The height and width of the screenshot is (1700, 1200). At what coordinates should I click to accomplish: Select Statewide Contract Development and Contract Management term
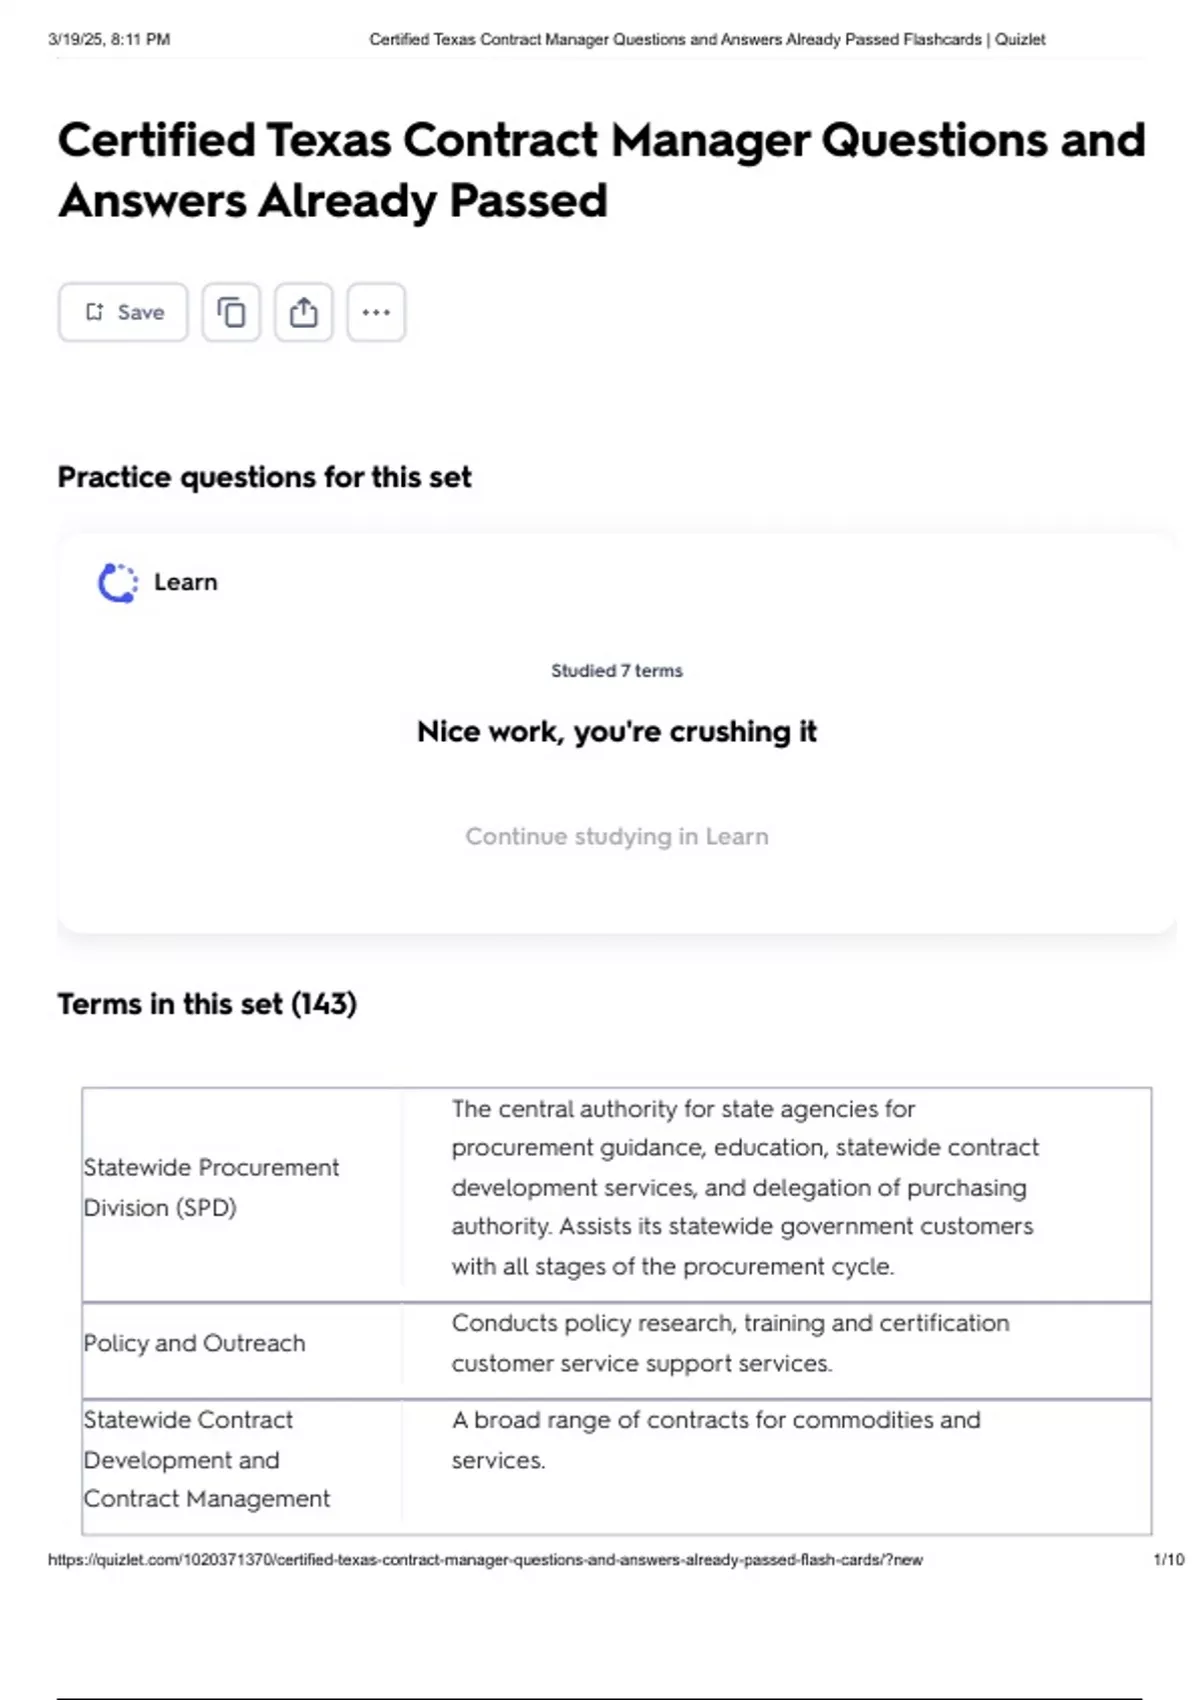coord(206,1459)
